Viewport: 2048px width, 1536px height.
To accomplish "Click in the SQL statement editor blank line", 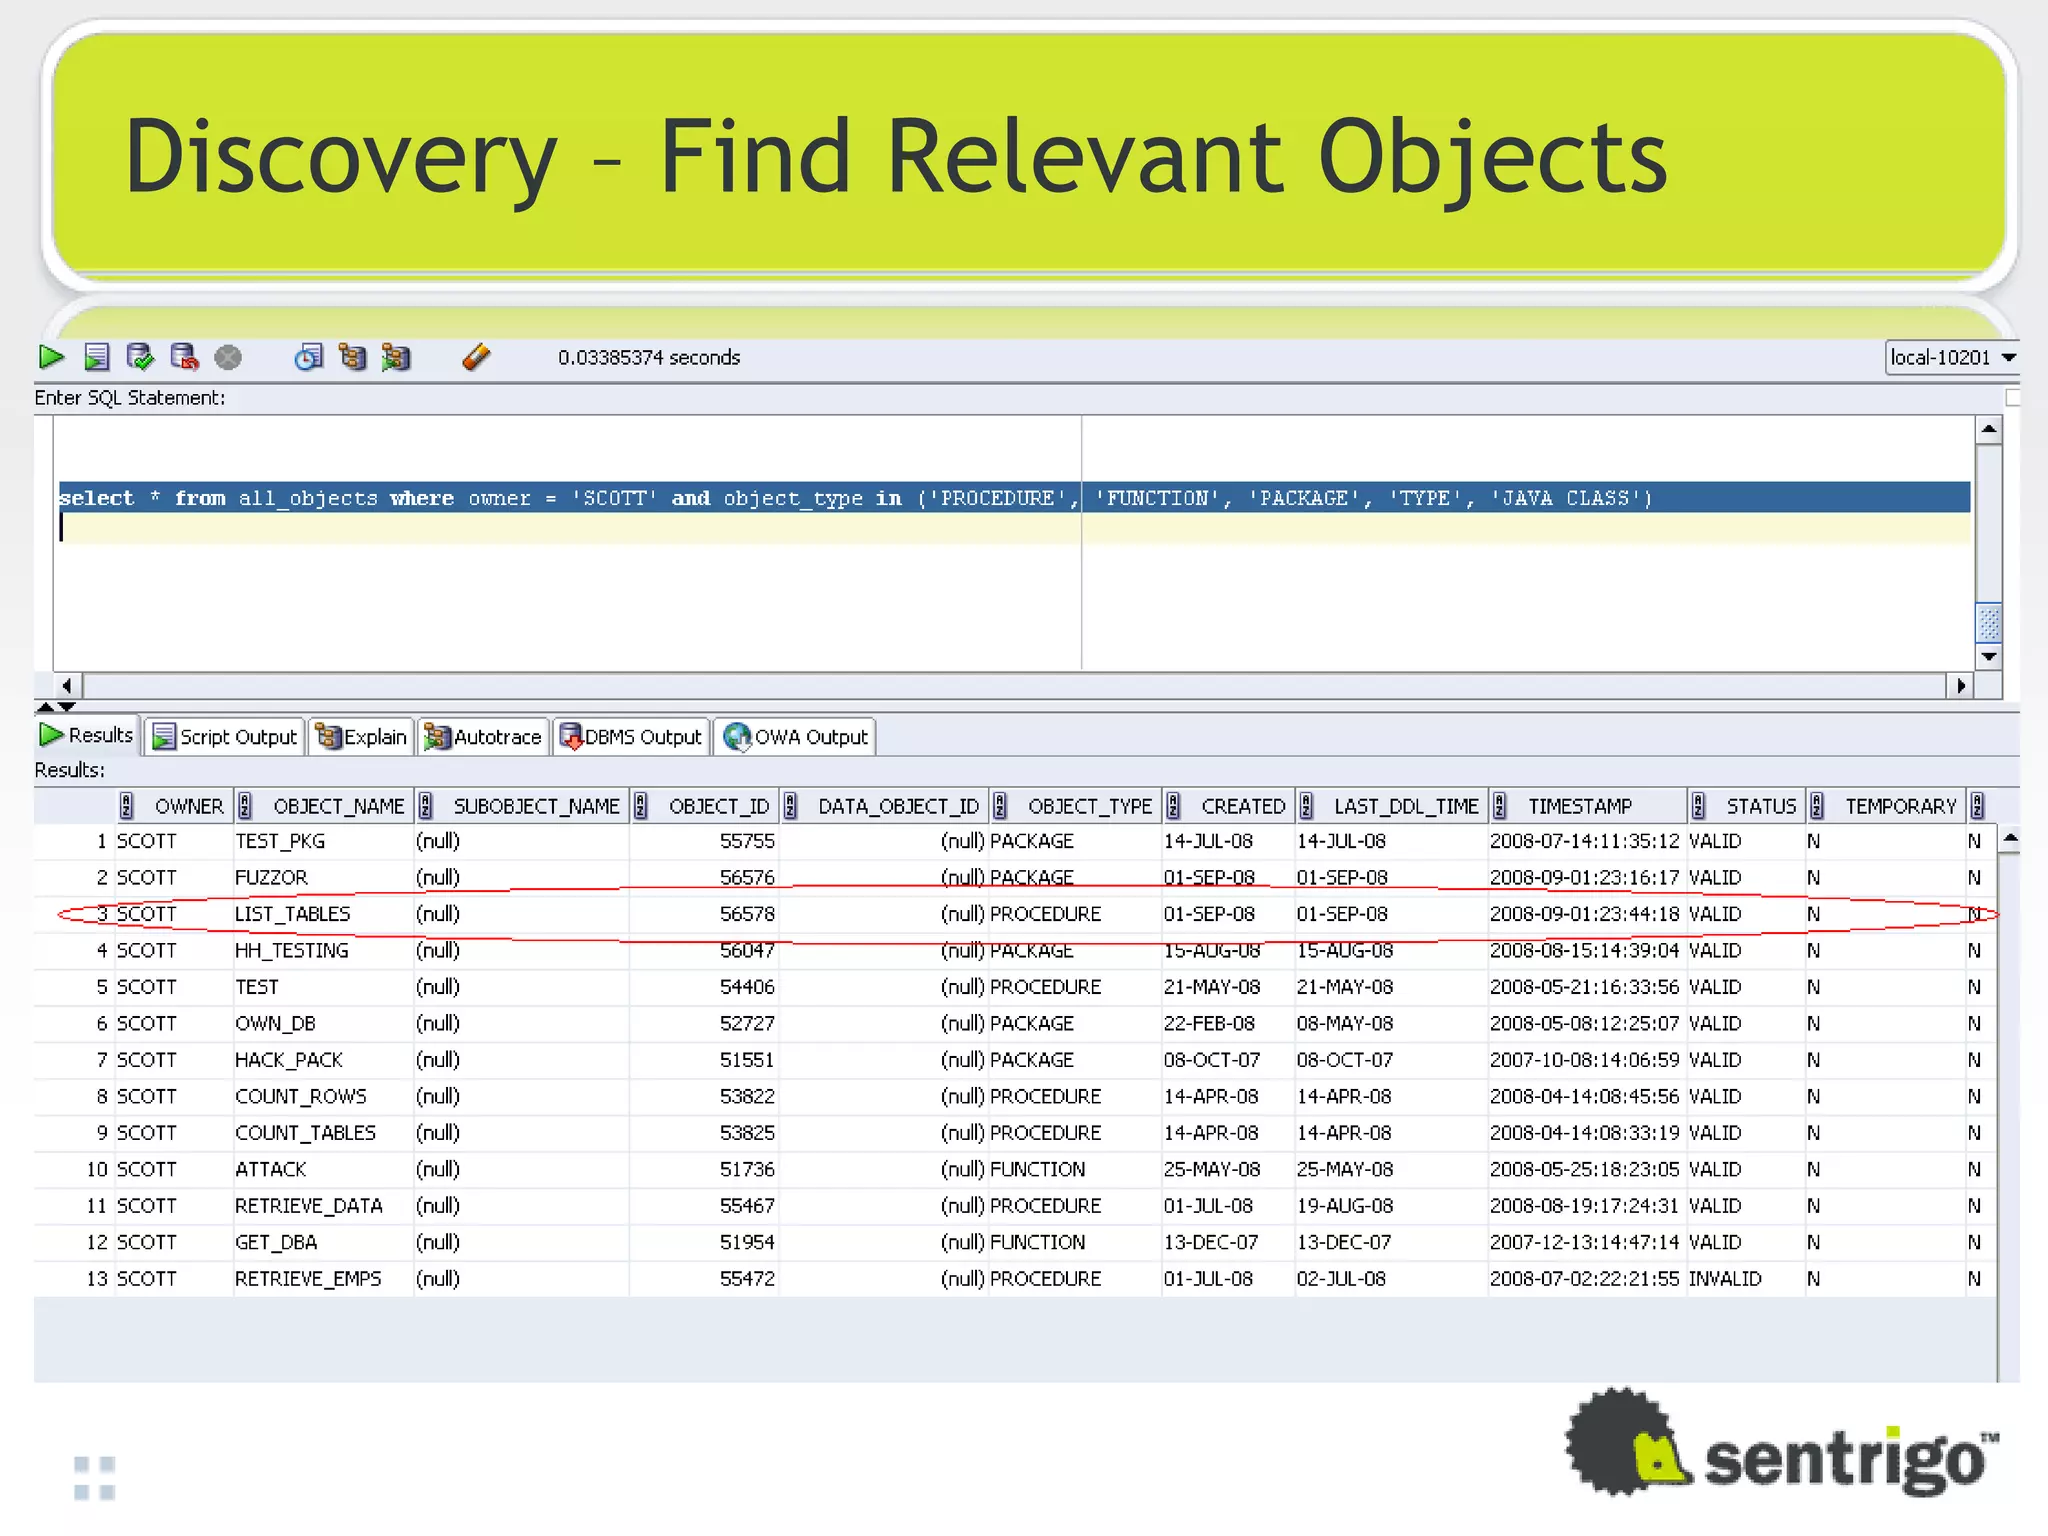I will pos(1015,528).
